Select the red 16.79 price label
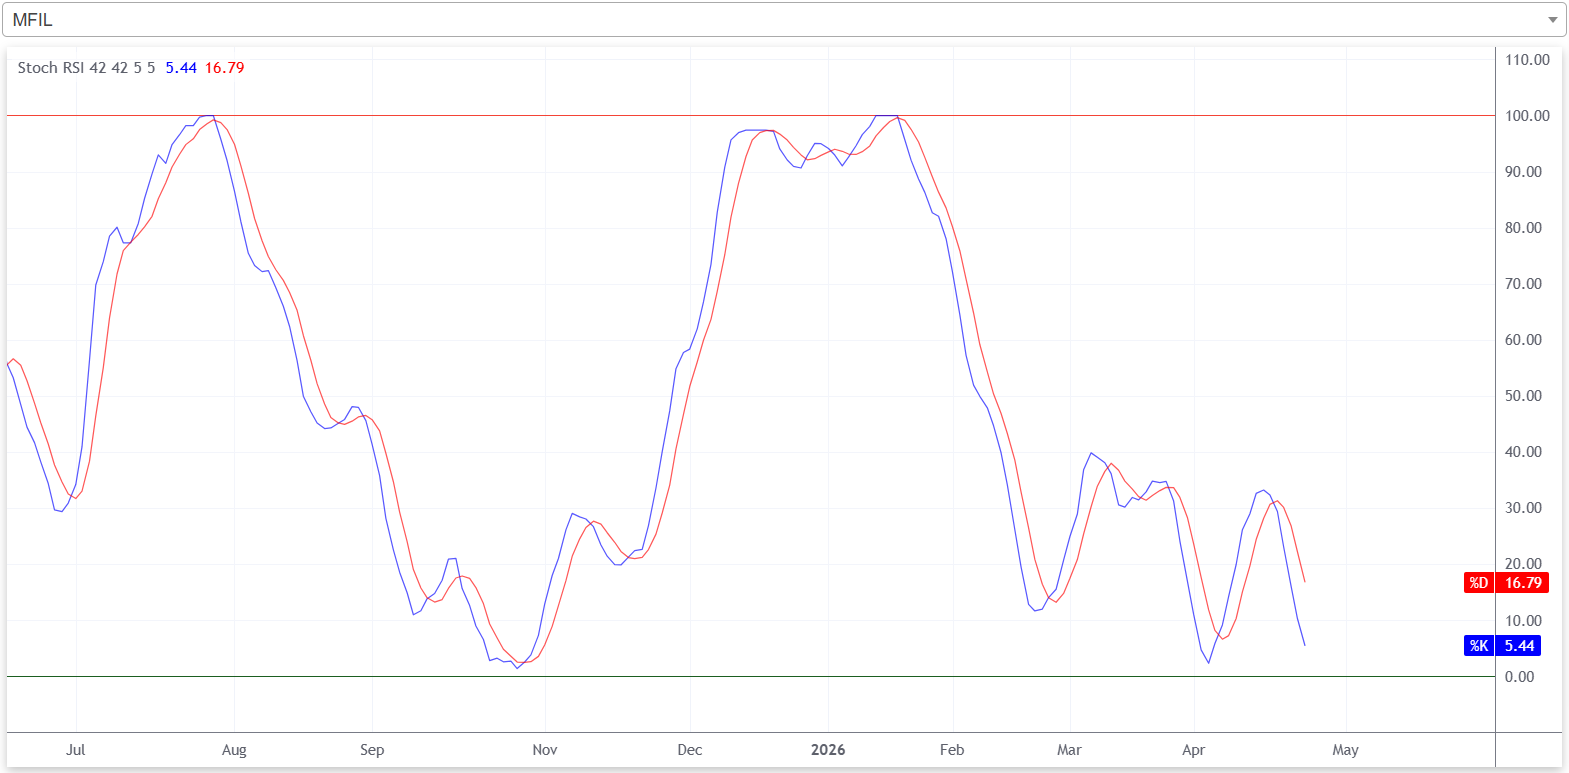1569x773 pixels. coord(1523,583)
